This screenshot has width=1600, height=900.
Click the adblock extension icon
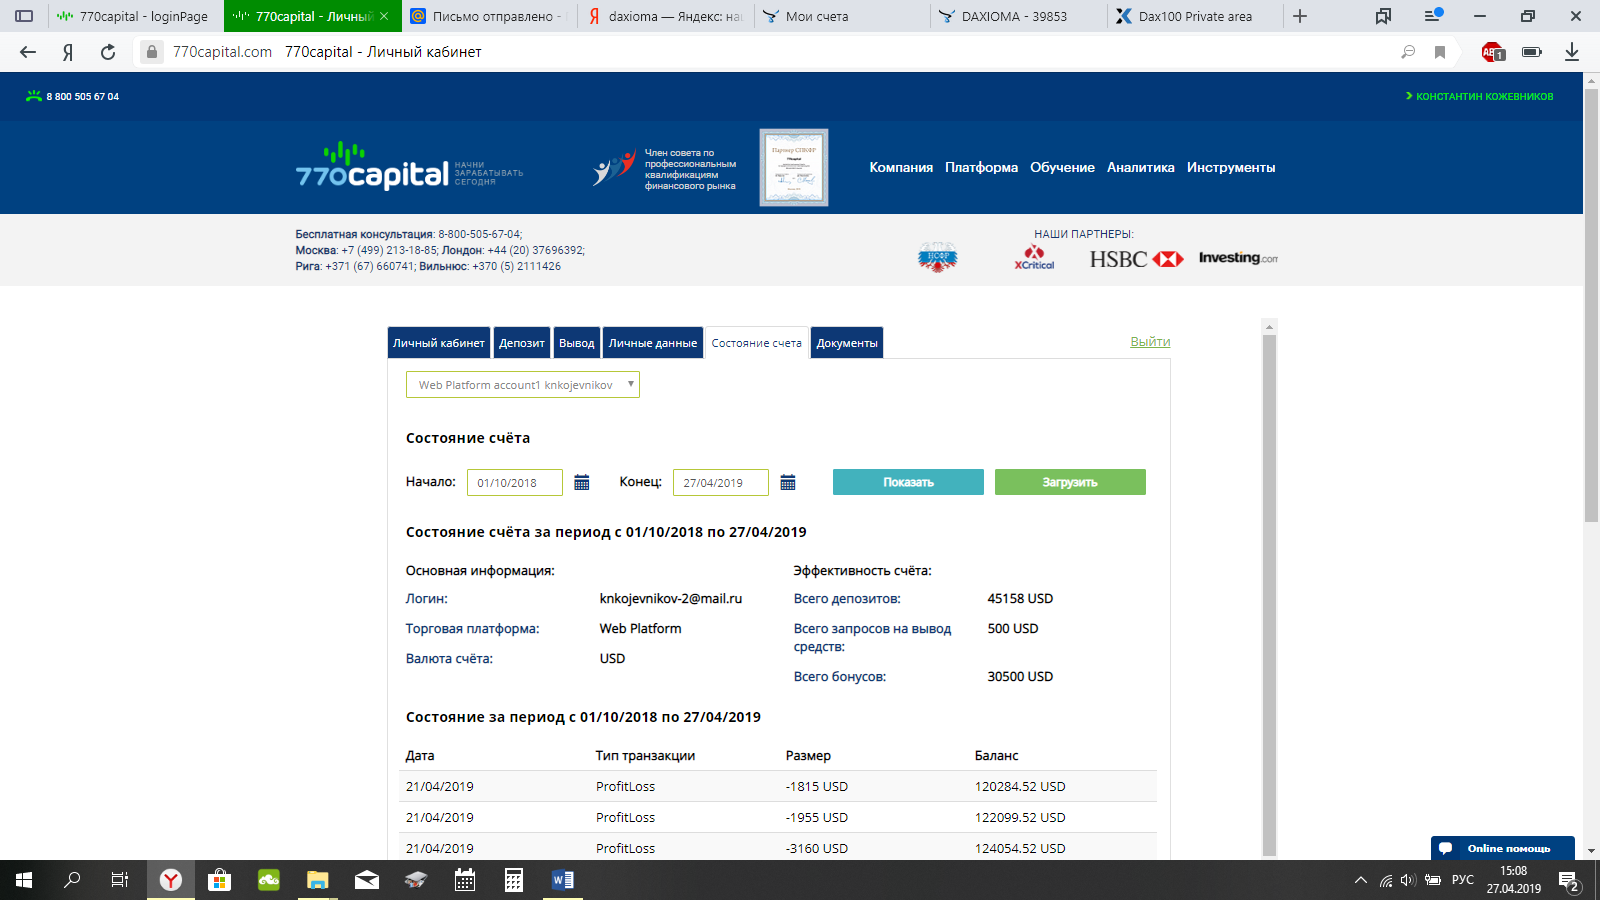click(x=1492, y=52)
